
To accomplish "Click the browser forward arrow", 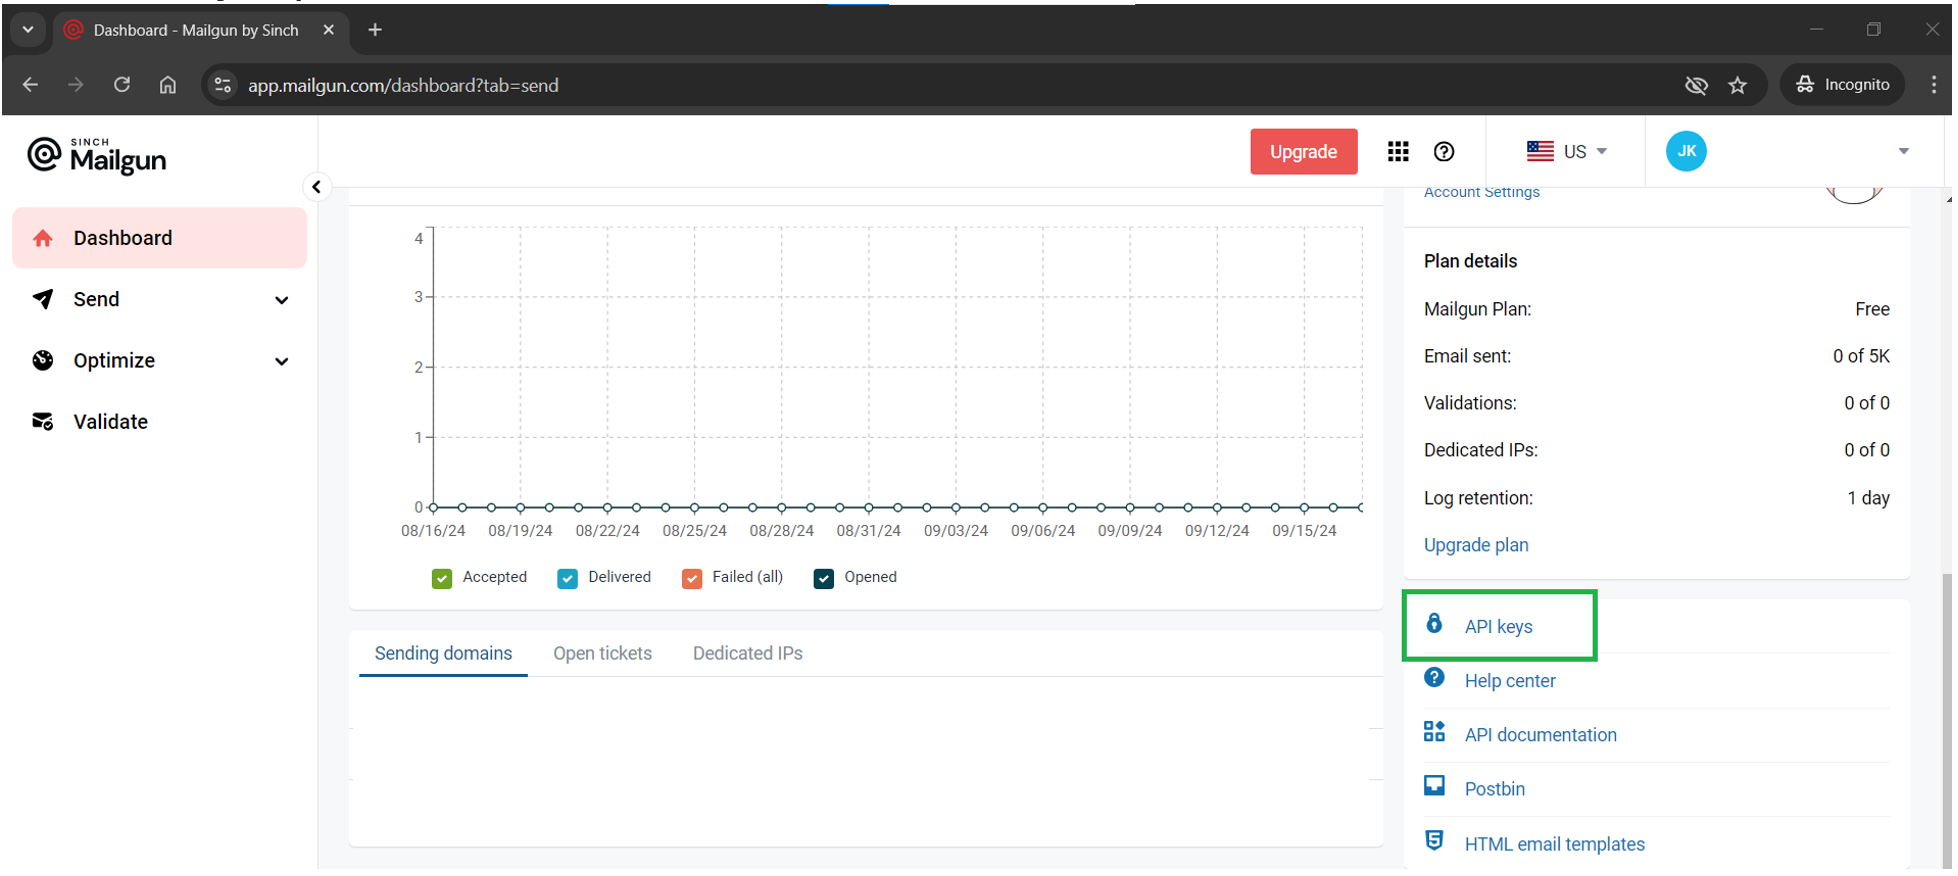I will [76, 85].
